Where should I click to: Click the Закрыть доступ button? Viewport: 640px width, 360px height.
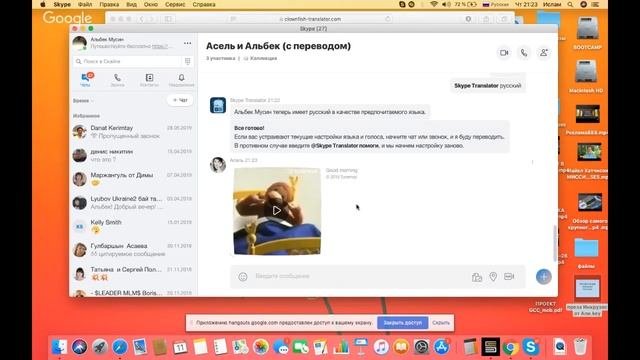[x=402, y=322]
